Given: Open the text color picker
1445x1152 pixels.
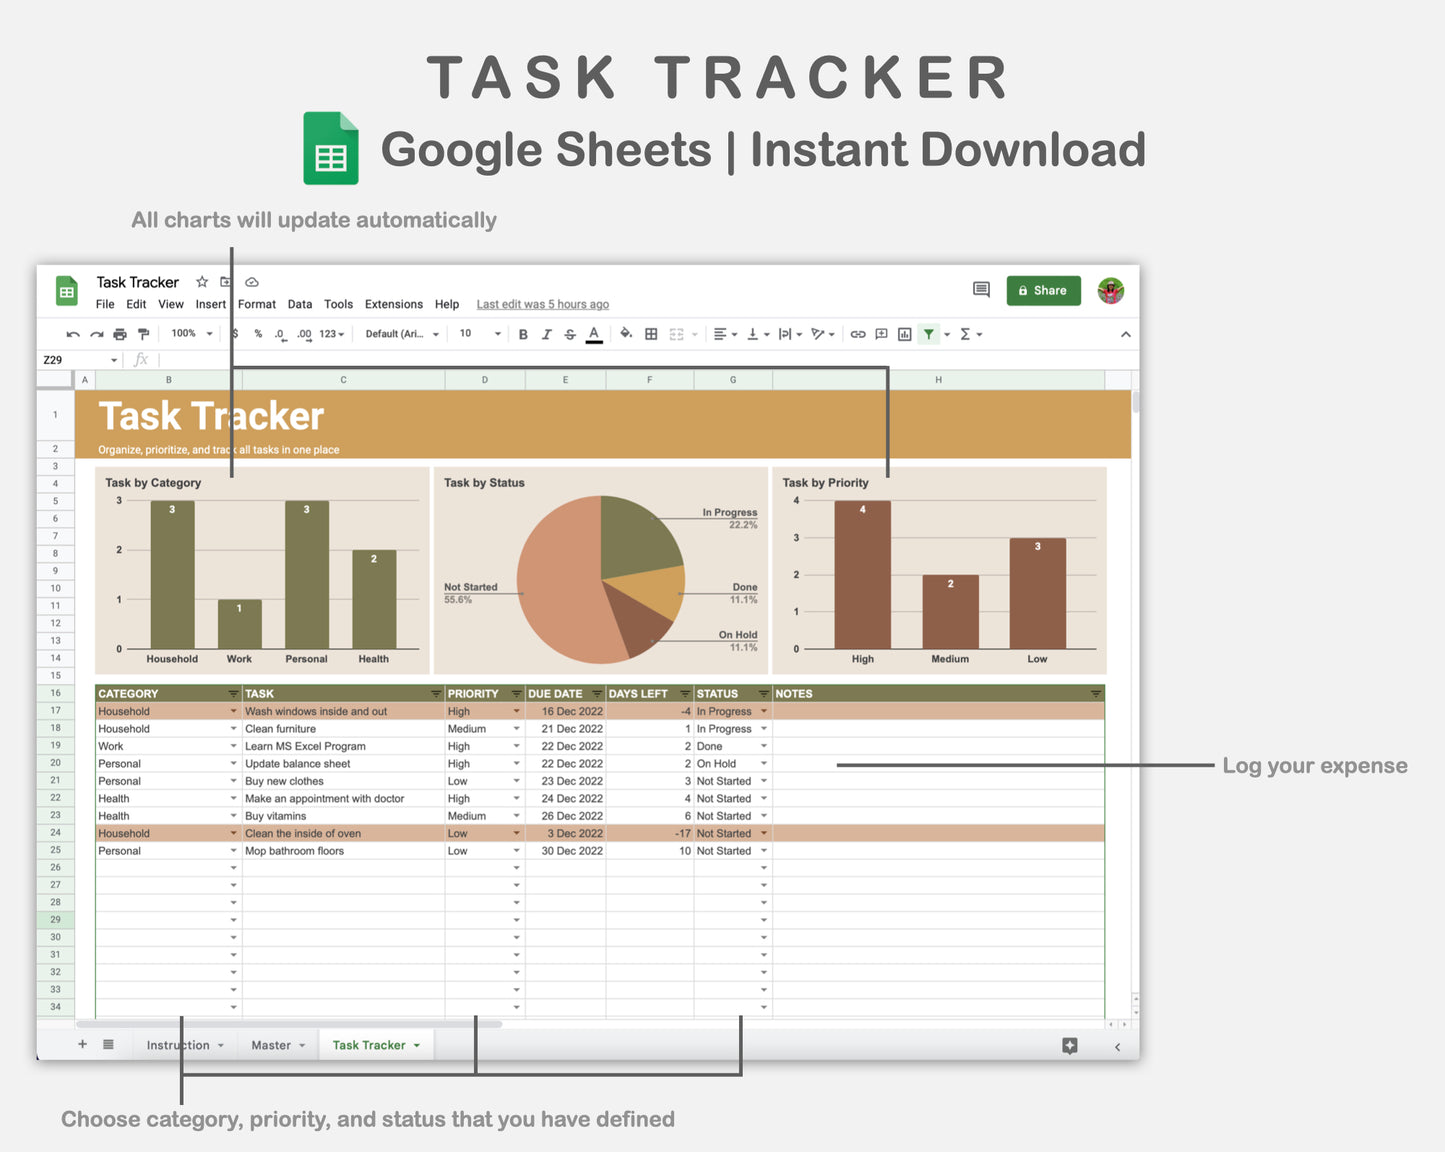Looking at the screenshot, I should point(594,334).
